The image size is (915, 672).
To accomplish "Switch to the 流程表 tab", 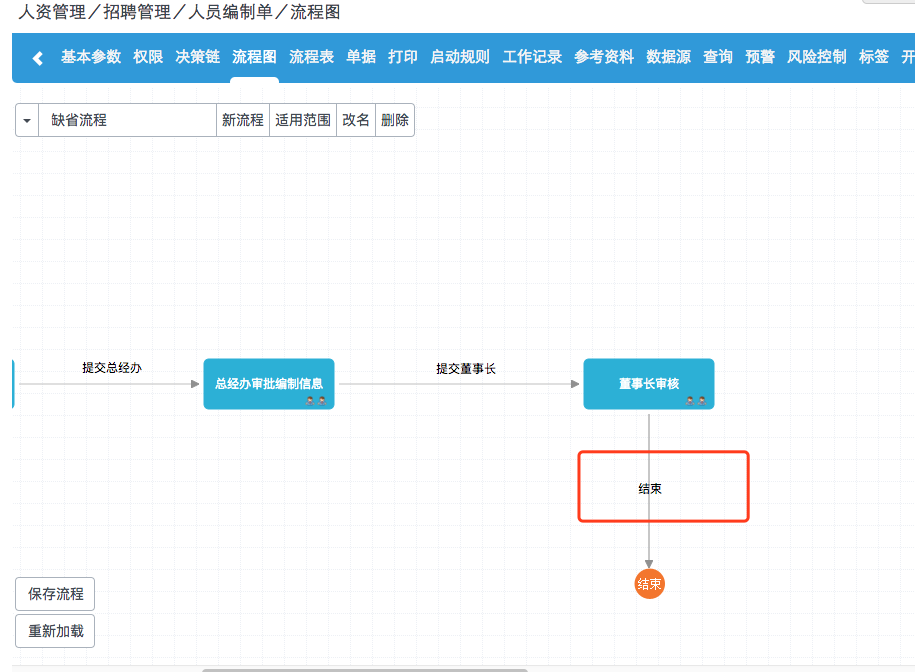I will 311,57.
